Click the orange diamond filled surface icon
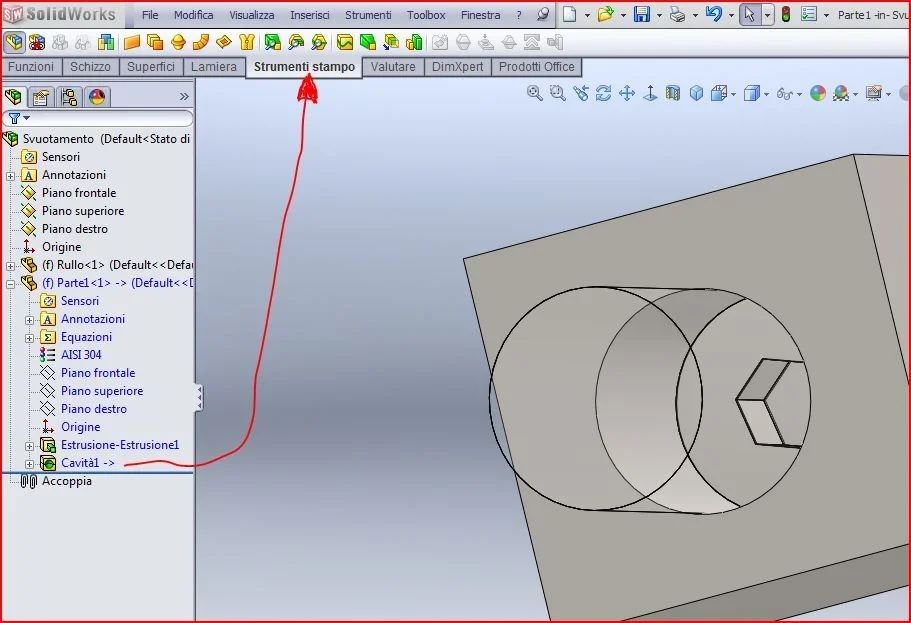The image size is (911, 623). [x=224, y=42]
